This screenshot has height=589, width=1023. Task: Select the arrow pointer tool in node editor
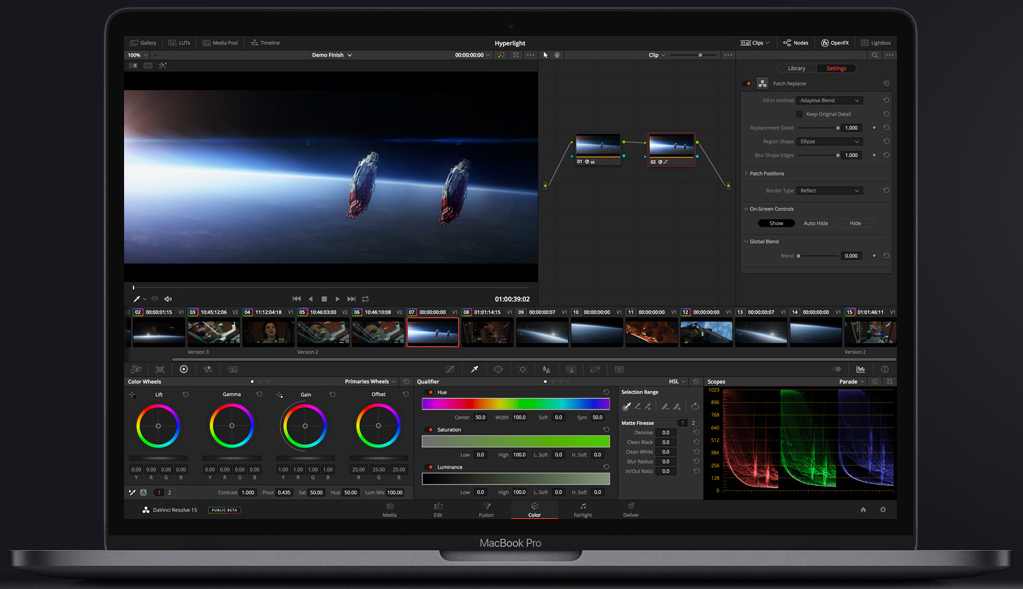pos(545,55)
